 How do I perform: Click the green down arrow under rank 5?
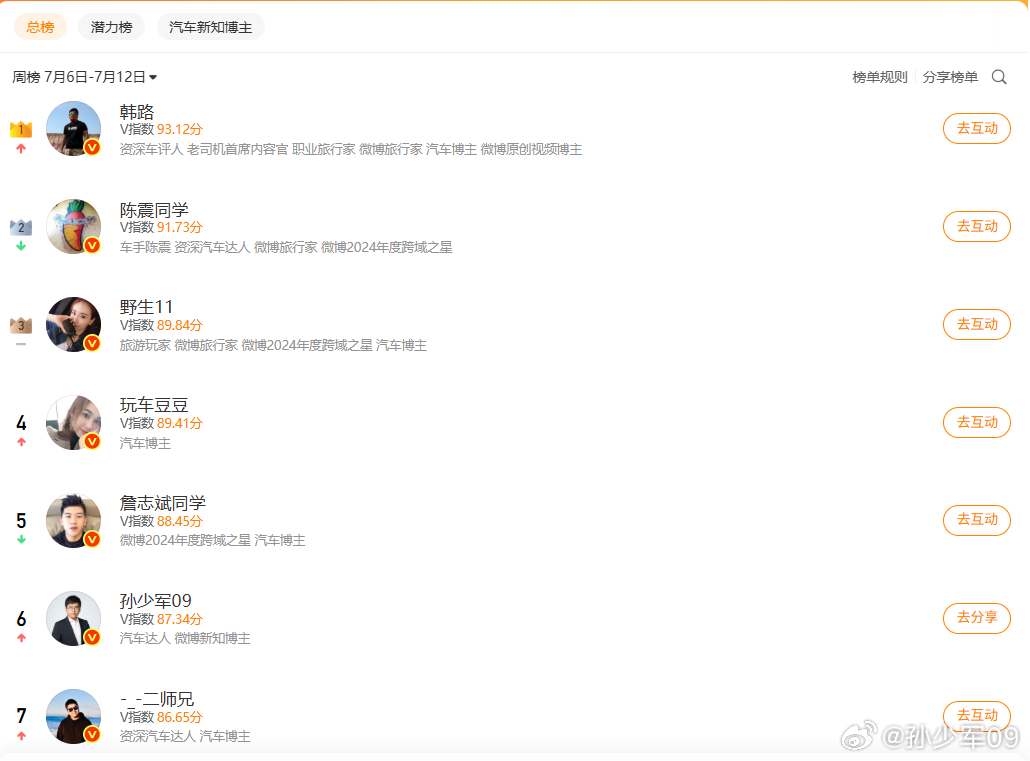pos(21,540)
